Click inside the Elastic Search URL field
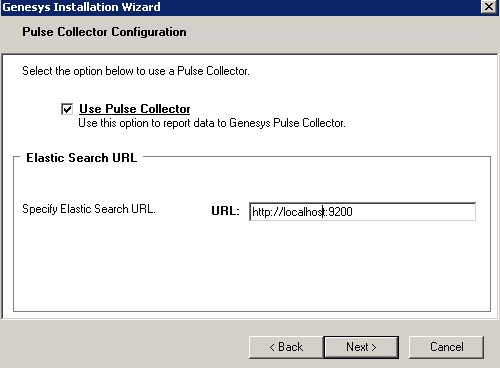Image resolution: width=500 pixels, height=368 pixels. point(362,212)
